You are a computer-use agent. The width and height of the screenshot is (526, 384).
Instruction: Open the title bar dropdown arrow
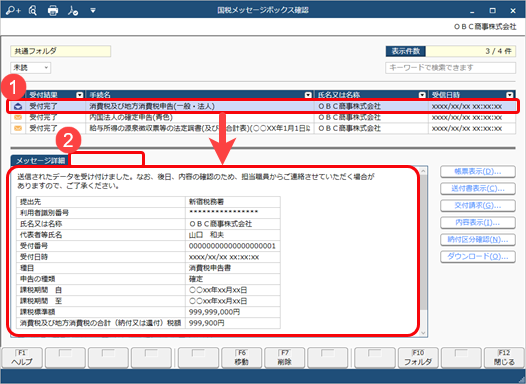(x=93, y=11)
